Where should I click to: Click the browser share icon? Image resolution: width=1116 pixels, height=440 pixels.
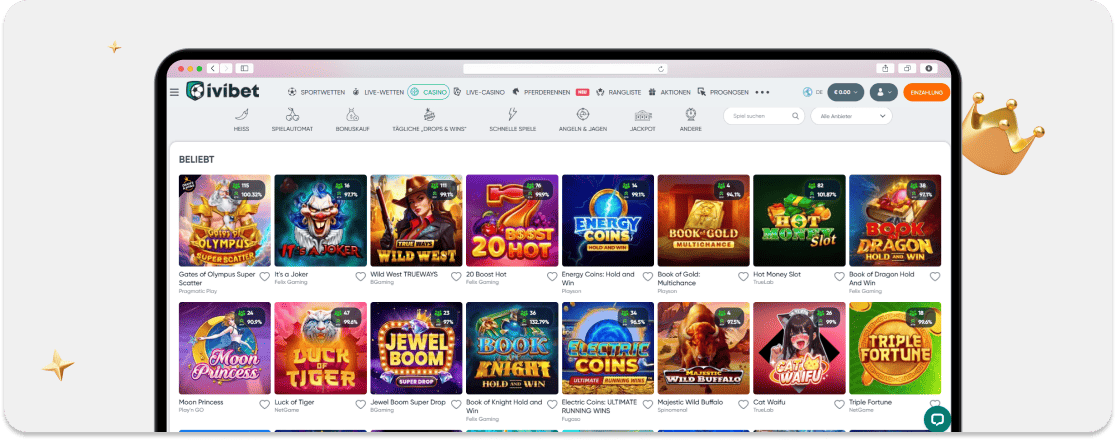(885, 68)
